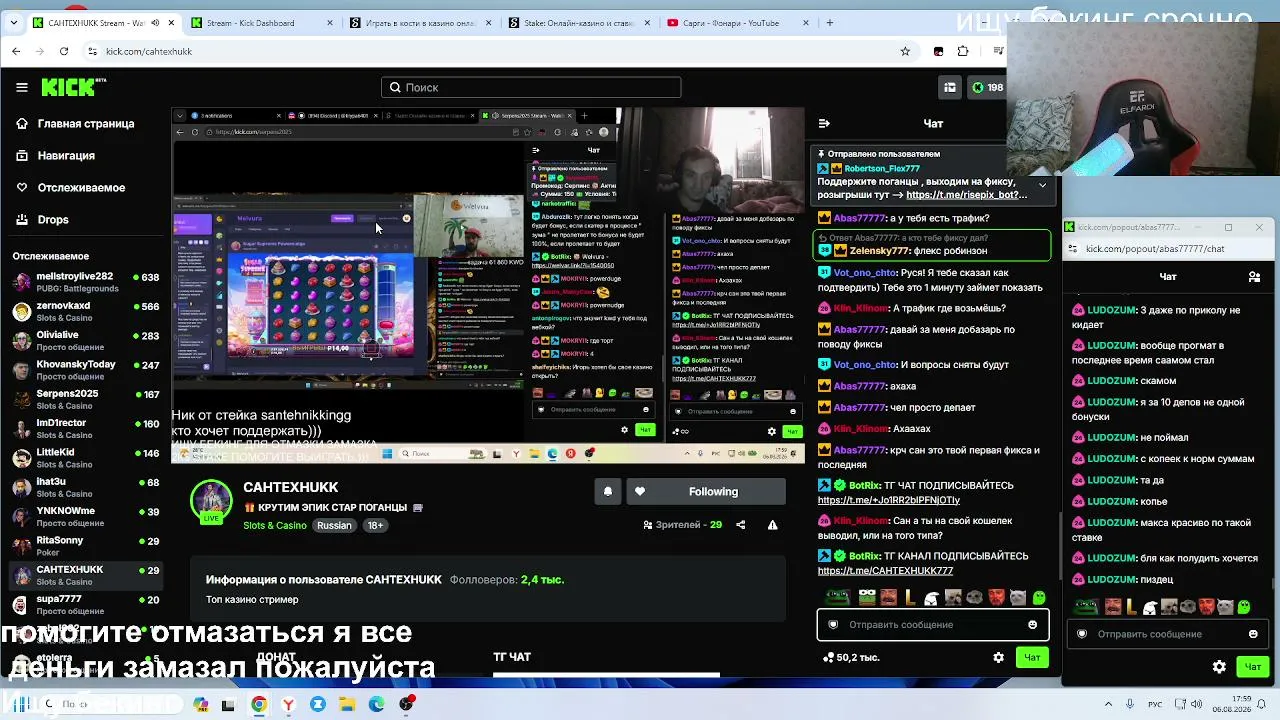Open melstroylive282 followed channel
The image size is (1280, 720).
84,282
